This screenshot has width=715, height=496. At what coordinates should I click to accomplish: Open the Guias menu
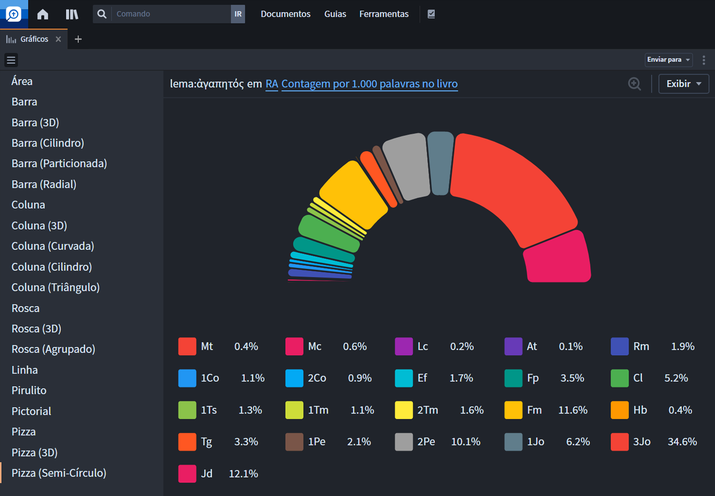(x=335, y=14)
